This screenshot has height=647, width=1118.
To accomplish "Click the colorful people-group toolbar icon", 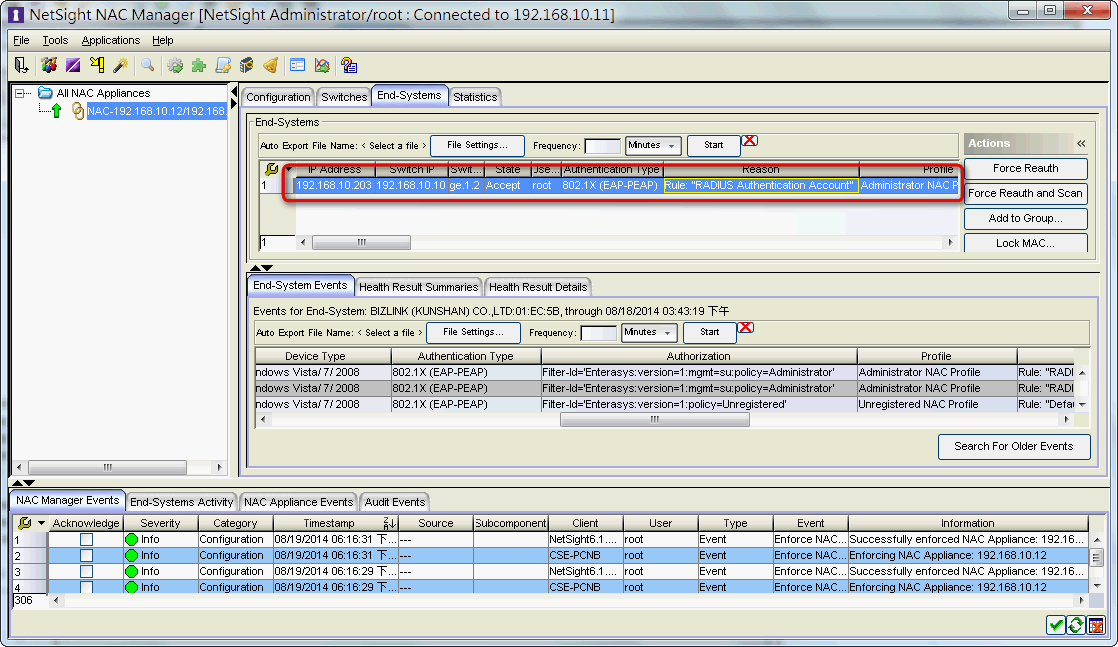I will (x=49, y=66).
